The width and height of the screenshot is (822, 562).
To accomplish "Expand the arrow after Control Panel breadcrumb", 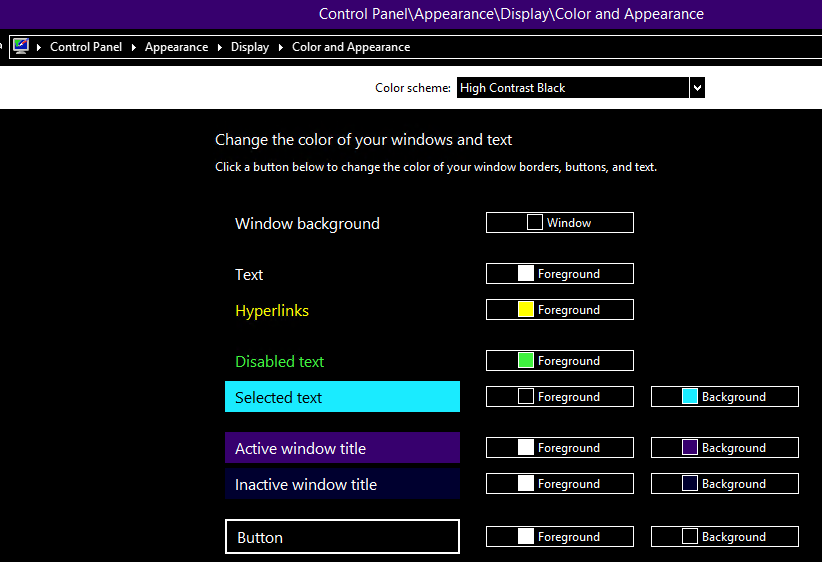I will tap(134, 47).
